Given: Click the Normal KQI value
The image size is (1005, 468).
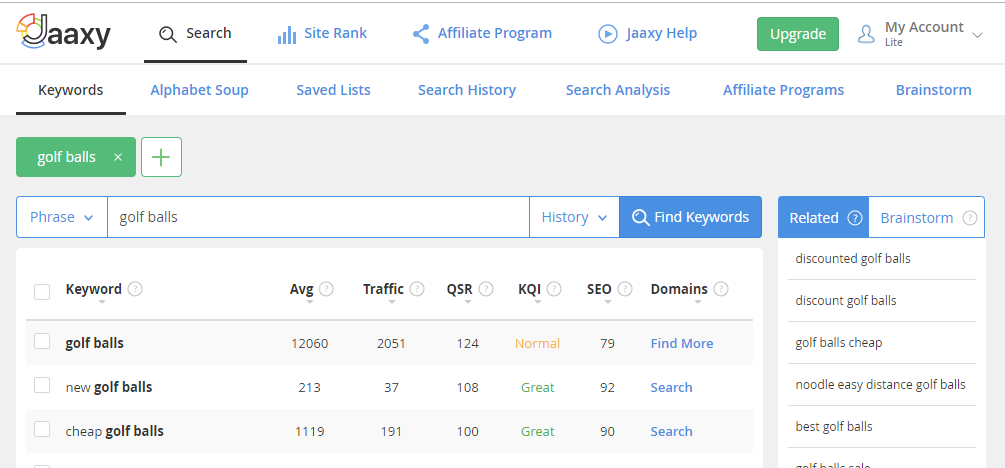Looking at the screenshot, I should (537, 344).
